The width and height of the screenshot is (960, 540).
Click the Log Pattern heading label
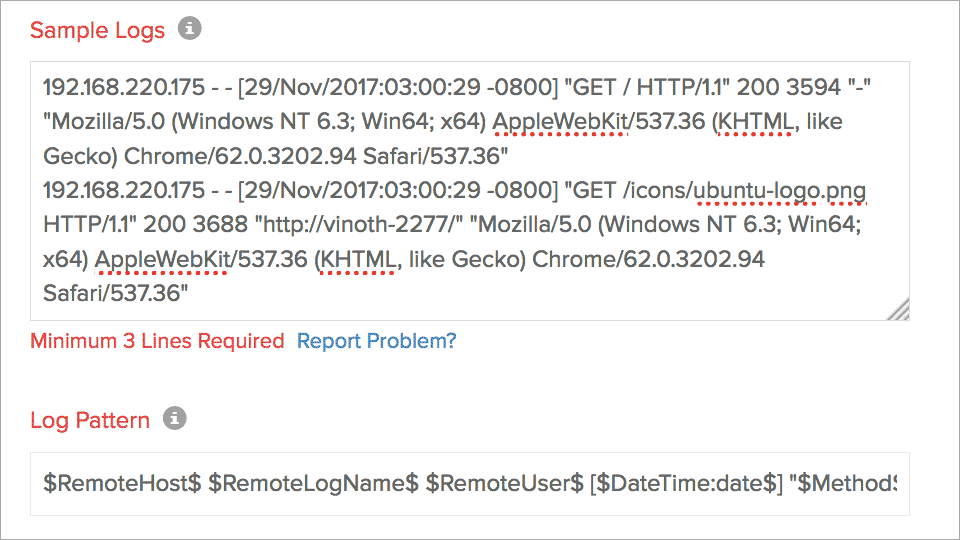[x=90, y=420]
